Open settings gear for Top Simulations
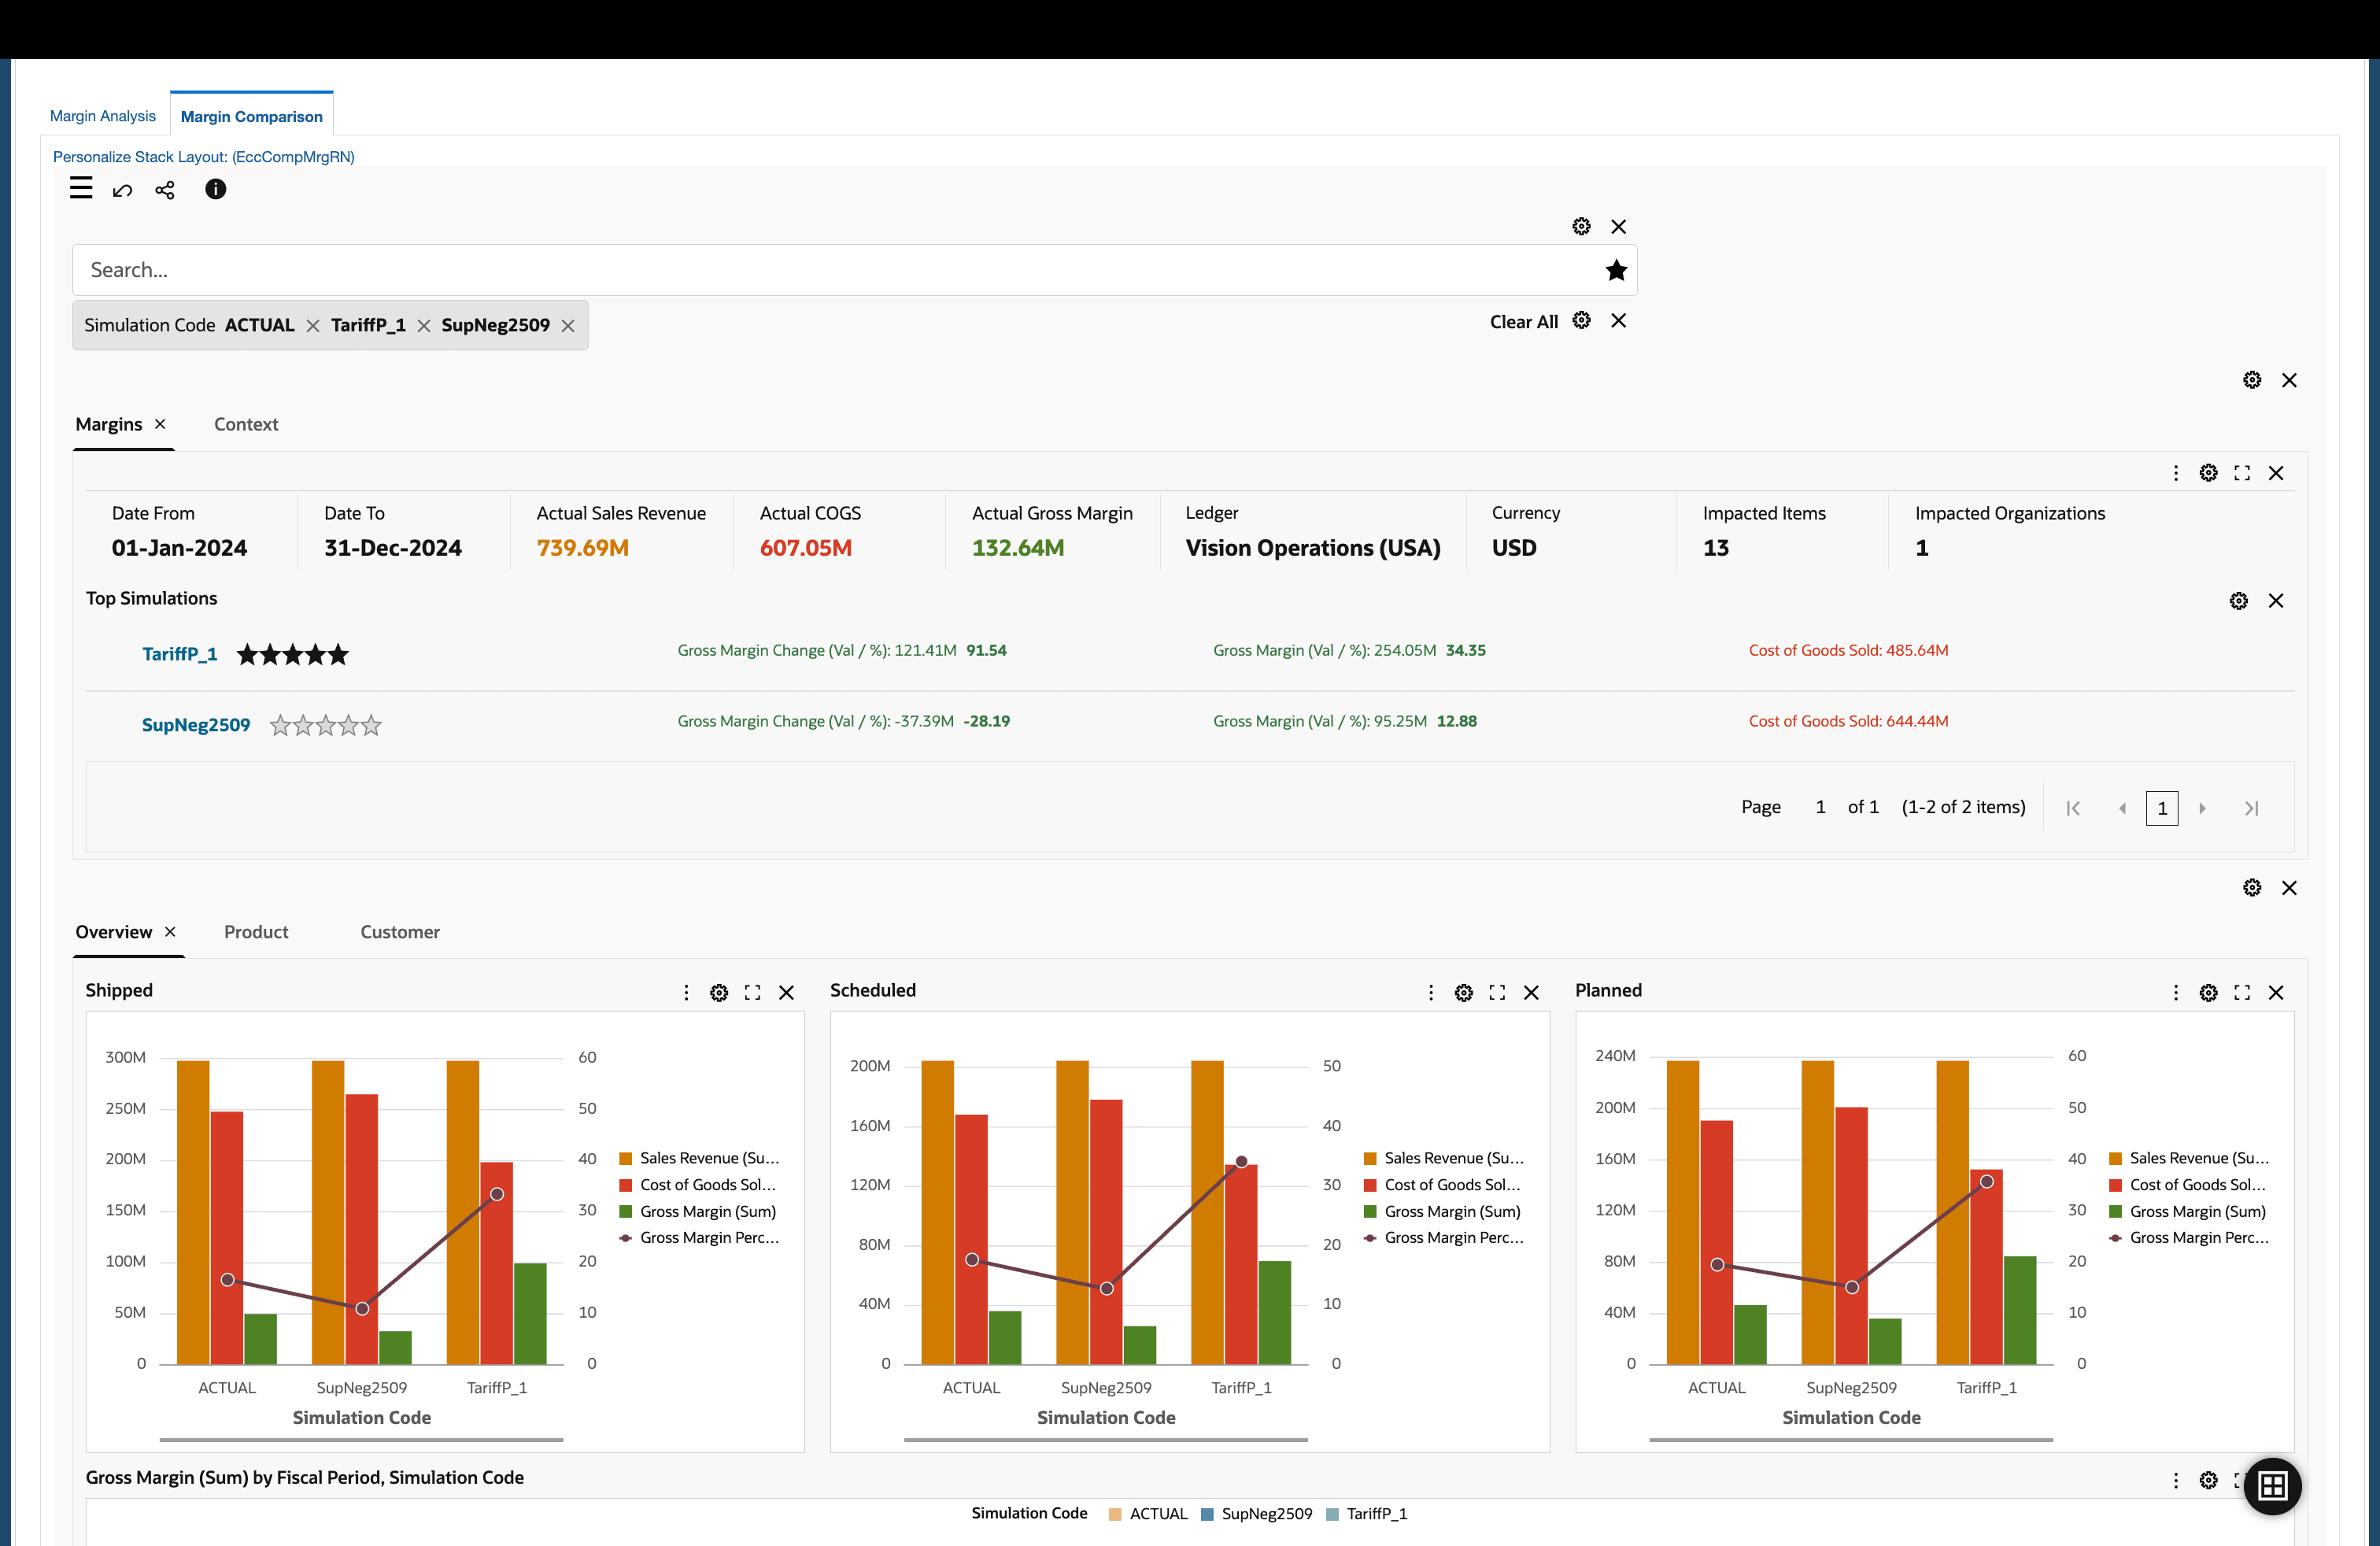This screenshot has height=1546, width=2380. tap(2238, 601)
